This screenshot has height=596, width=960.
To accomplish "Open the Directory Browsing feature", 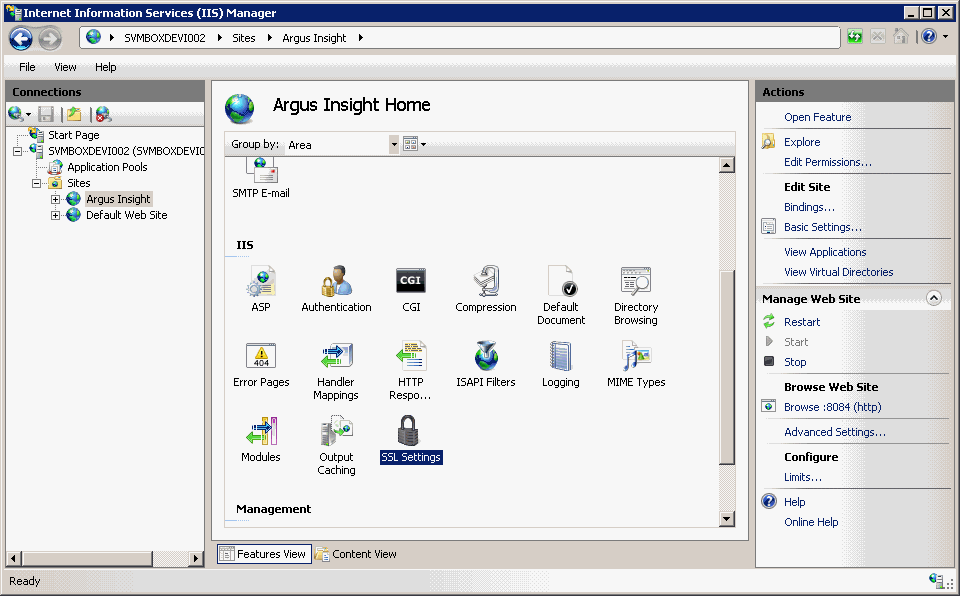I will [636, 295].
